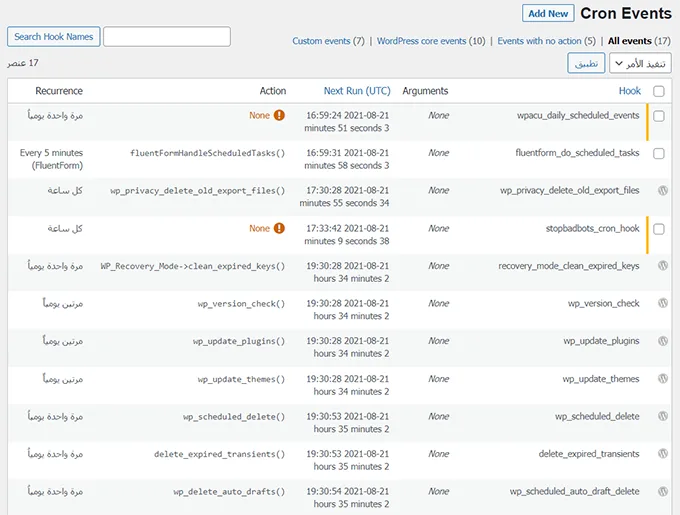Click wp_delete_auto_drafts() action text
The height and width of the screenshot is (515, 680).
[229, 492]
